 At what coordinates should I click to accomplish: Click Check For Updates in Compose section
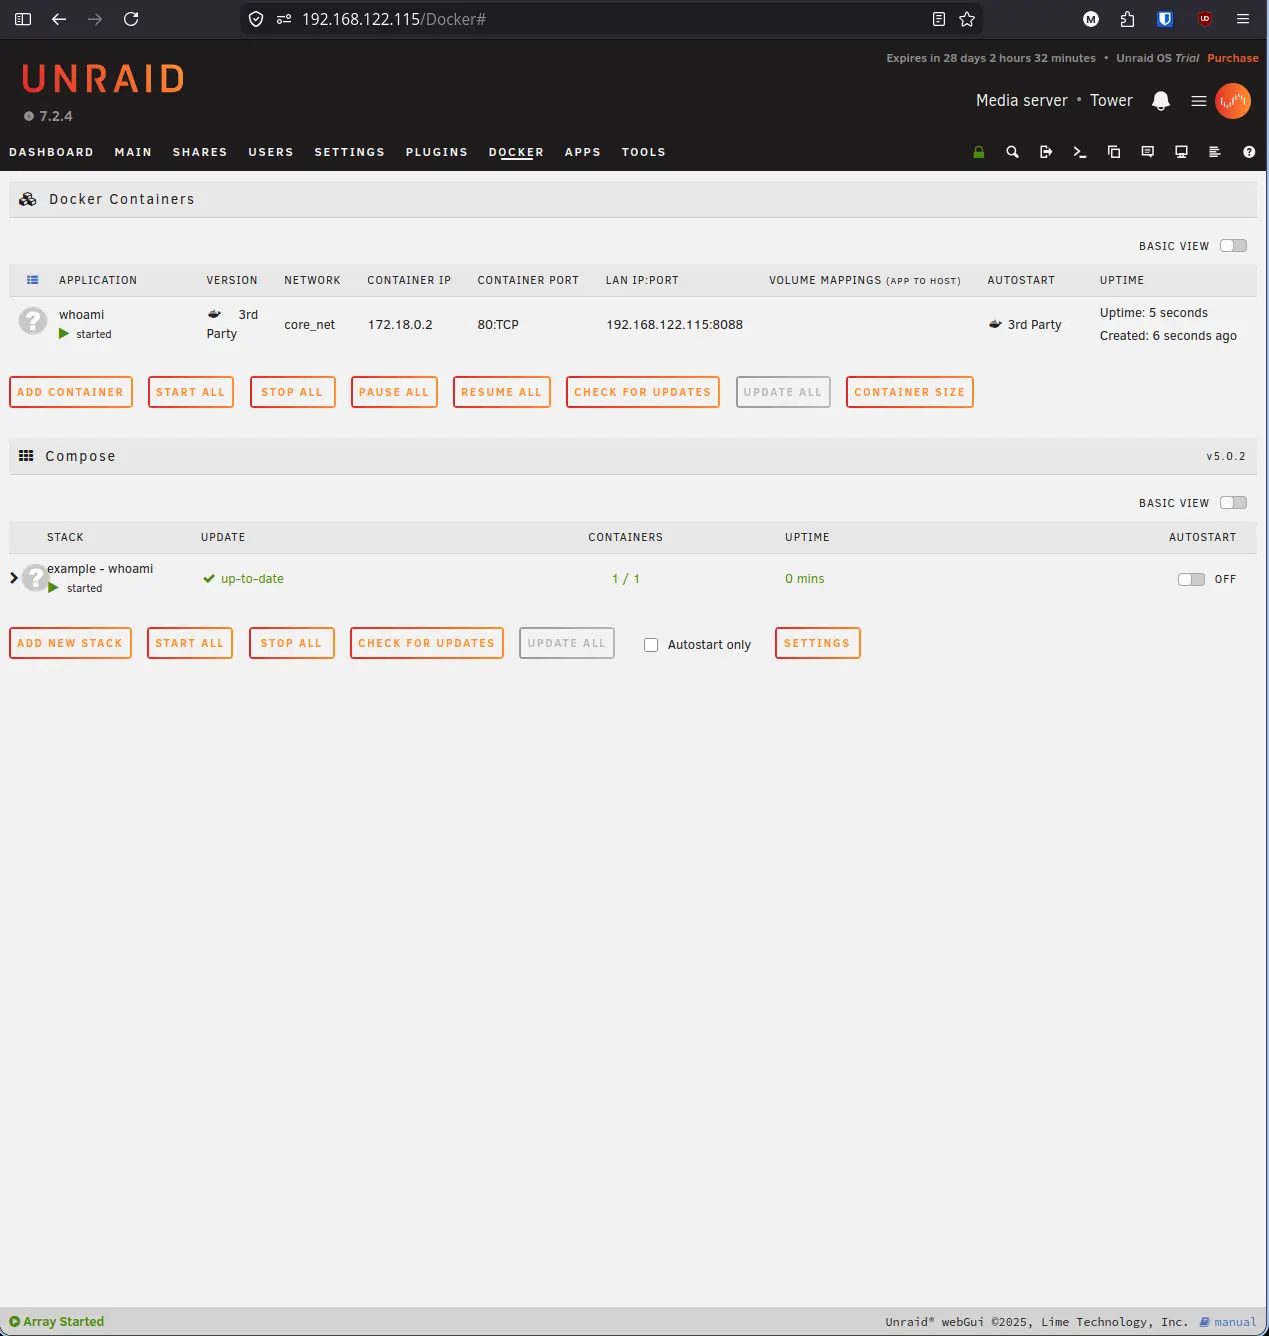pyautogui.click(x=426, y=643)
